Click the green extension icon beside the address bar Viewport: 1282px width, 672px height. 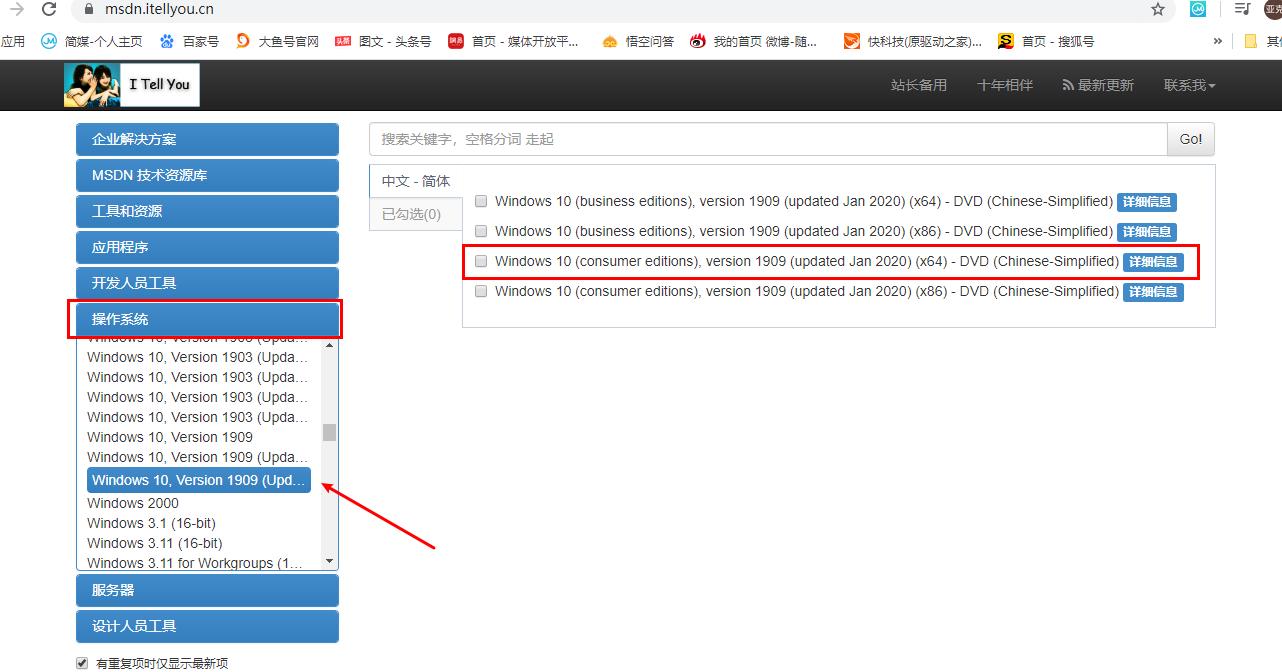[1198, 9]
